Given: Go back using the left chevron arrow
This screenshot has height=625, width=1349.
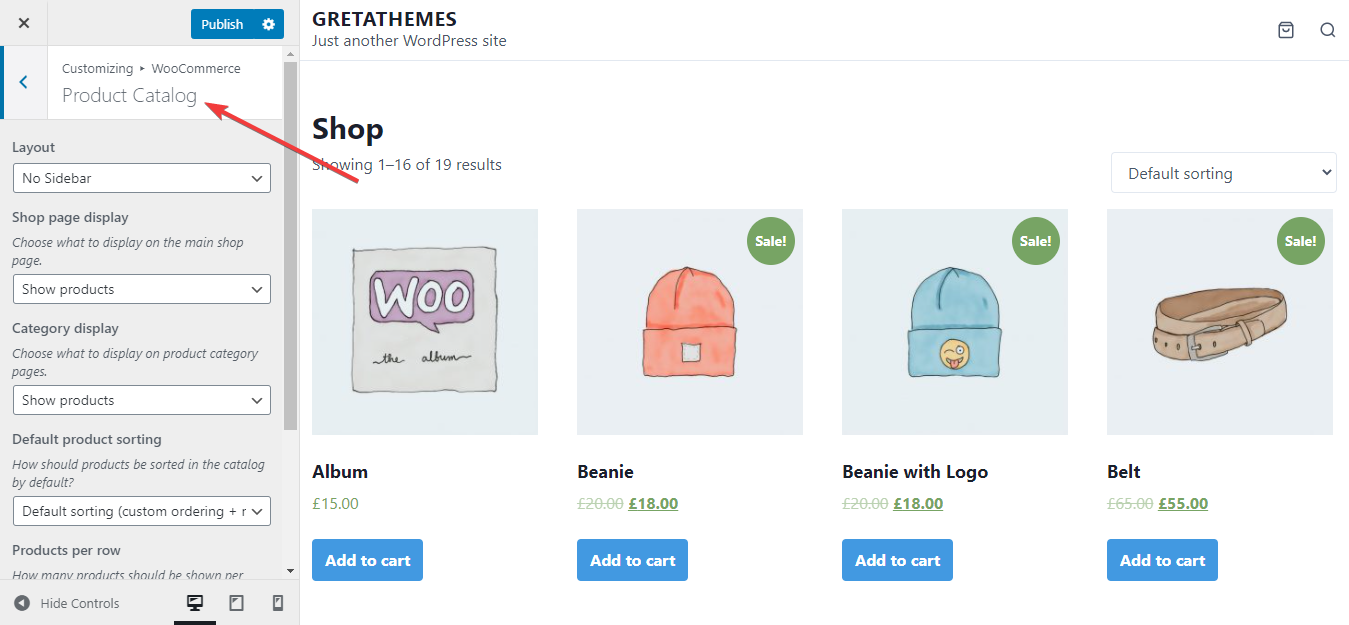Looking at the screenshot, I should pos(24,82).
